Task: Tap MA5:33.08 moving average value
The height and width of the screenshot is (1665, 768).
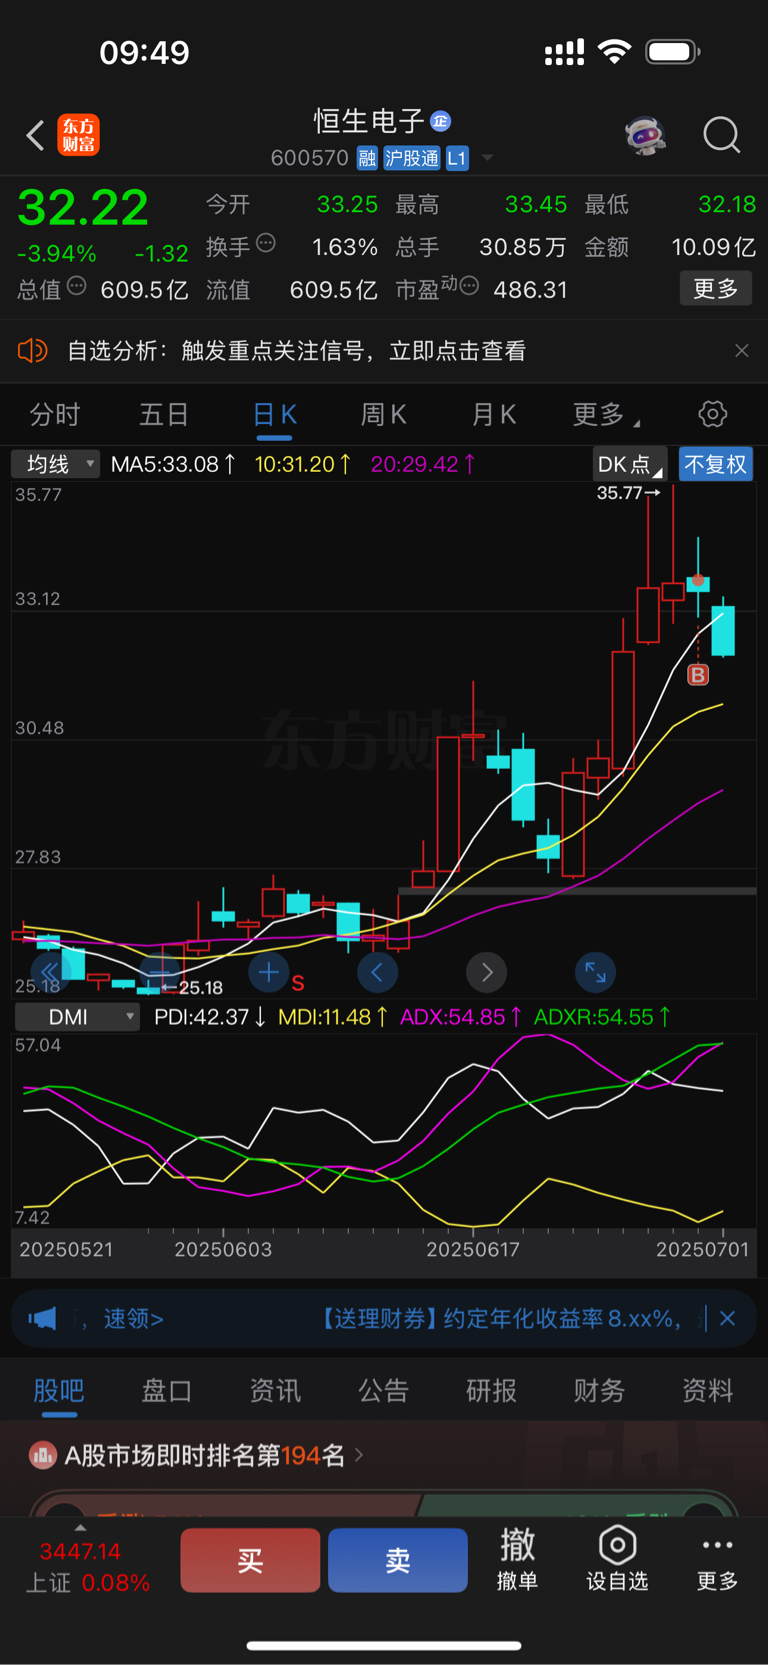Action: click(x=173, y=464)
